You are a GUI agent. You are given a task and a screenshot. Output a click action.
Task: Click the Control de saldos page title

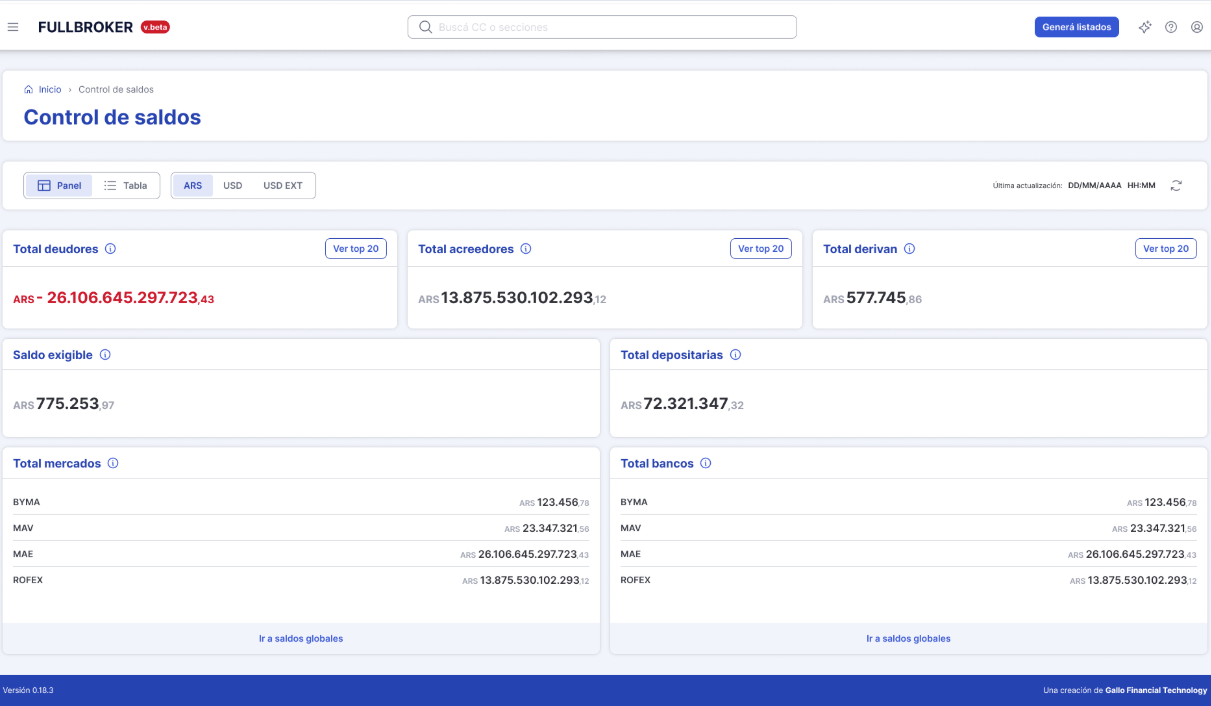112,117
